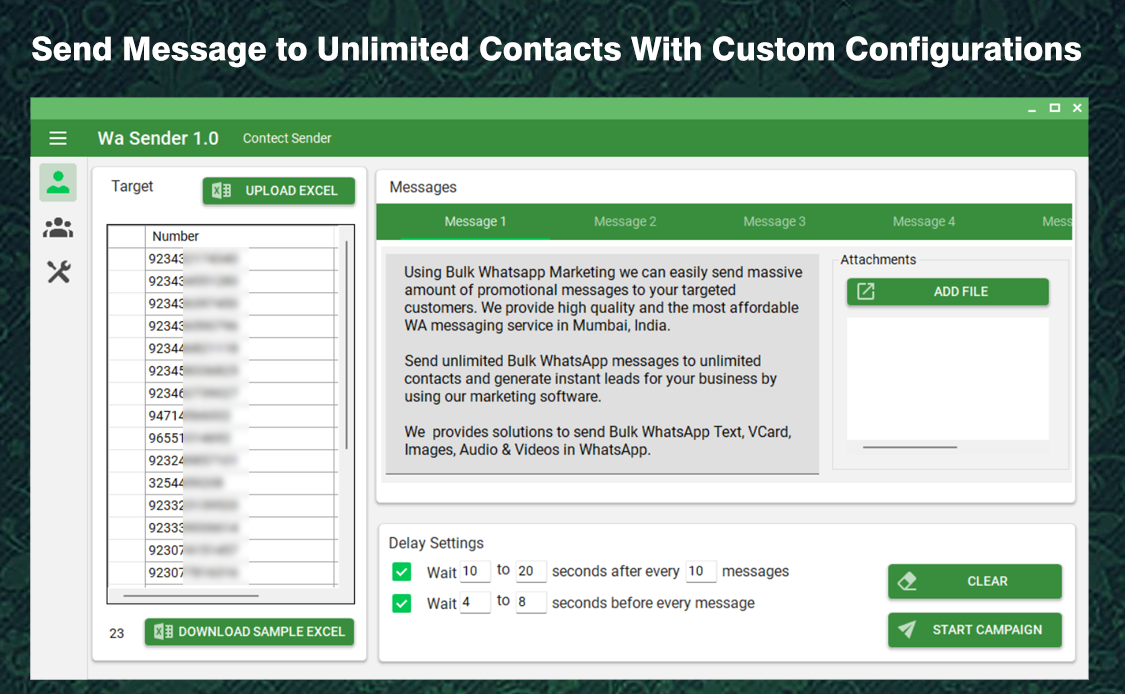This screenshot has width=1125, height=694.
Task: Click the Excel icon on Upload Excel button
Action: [222, 190]
